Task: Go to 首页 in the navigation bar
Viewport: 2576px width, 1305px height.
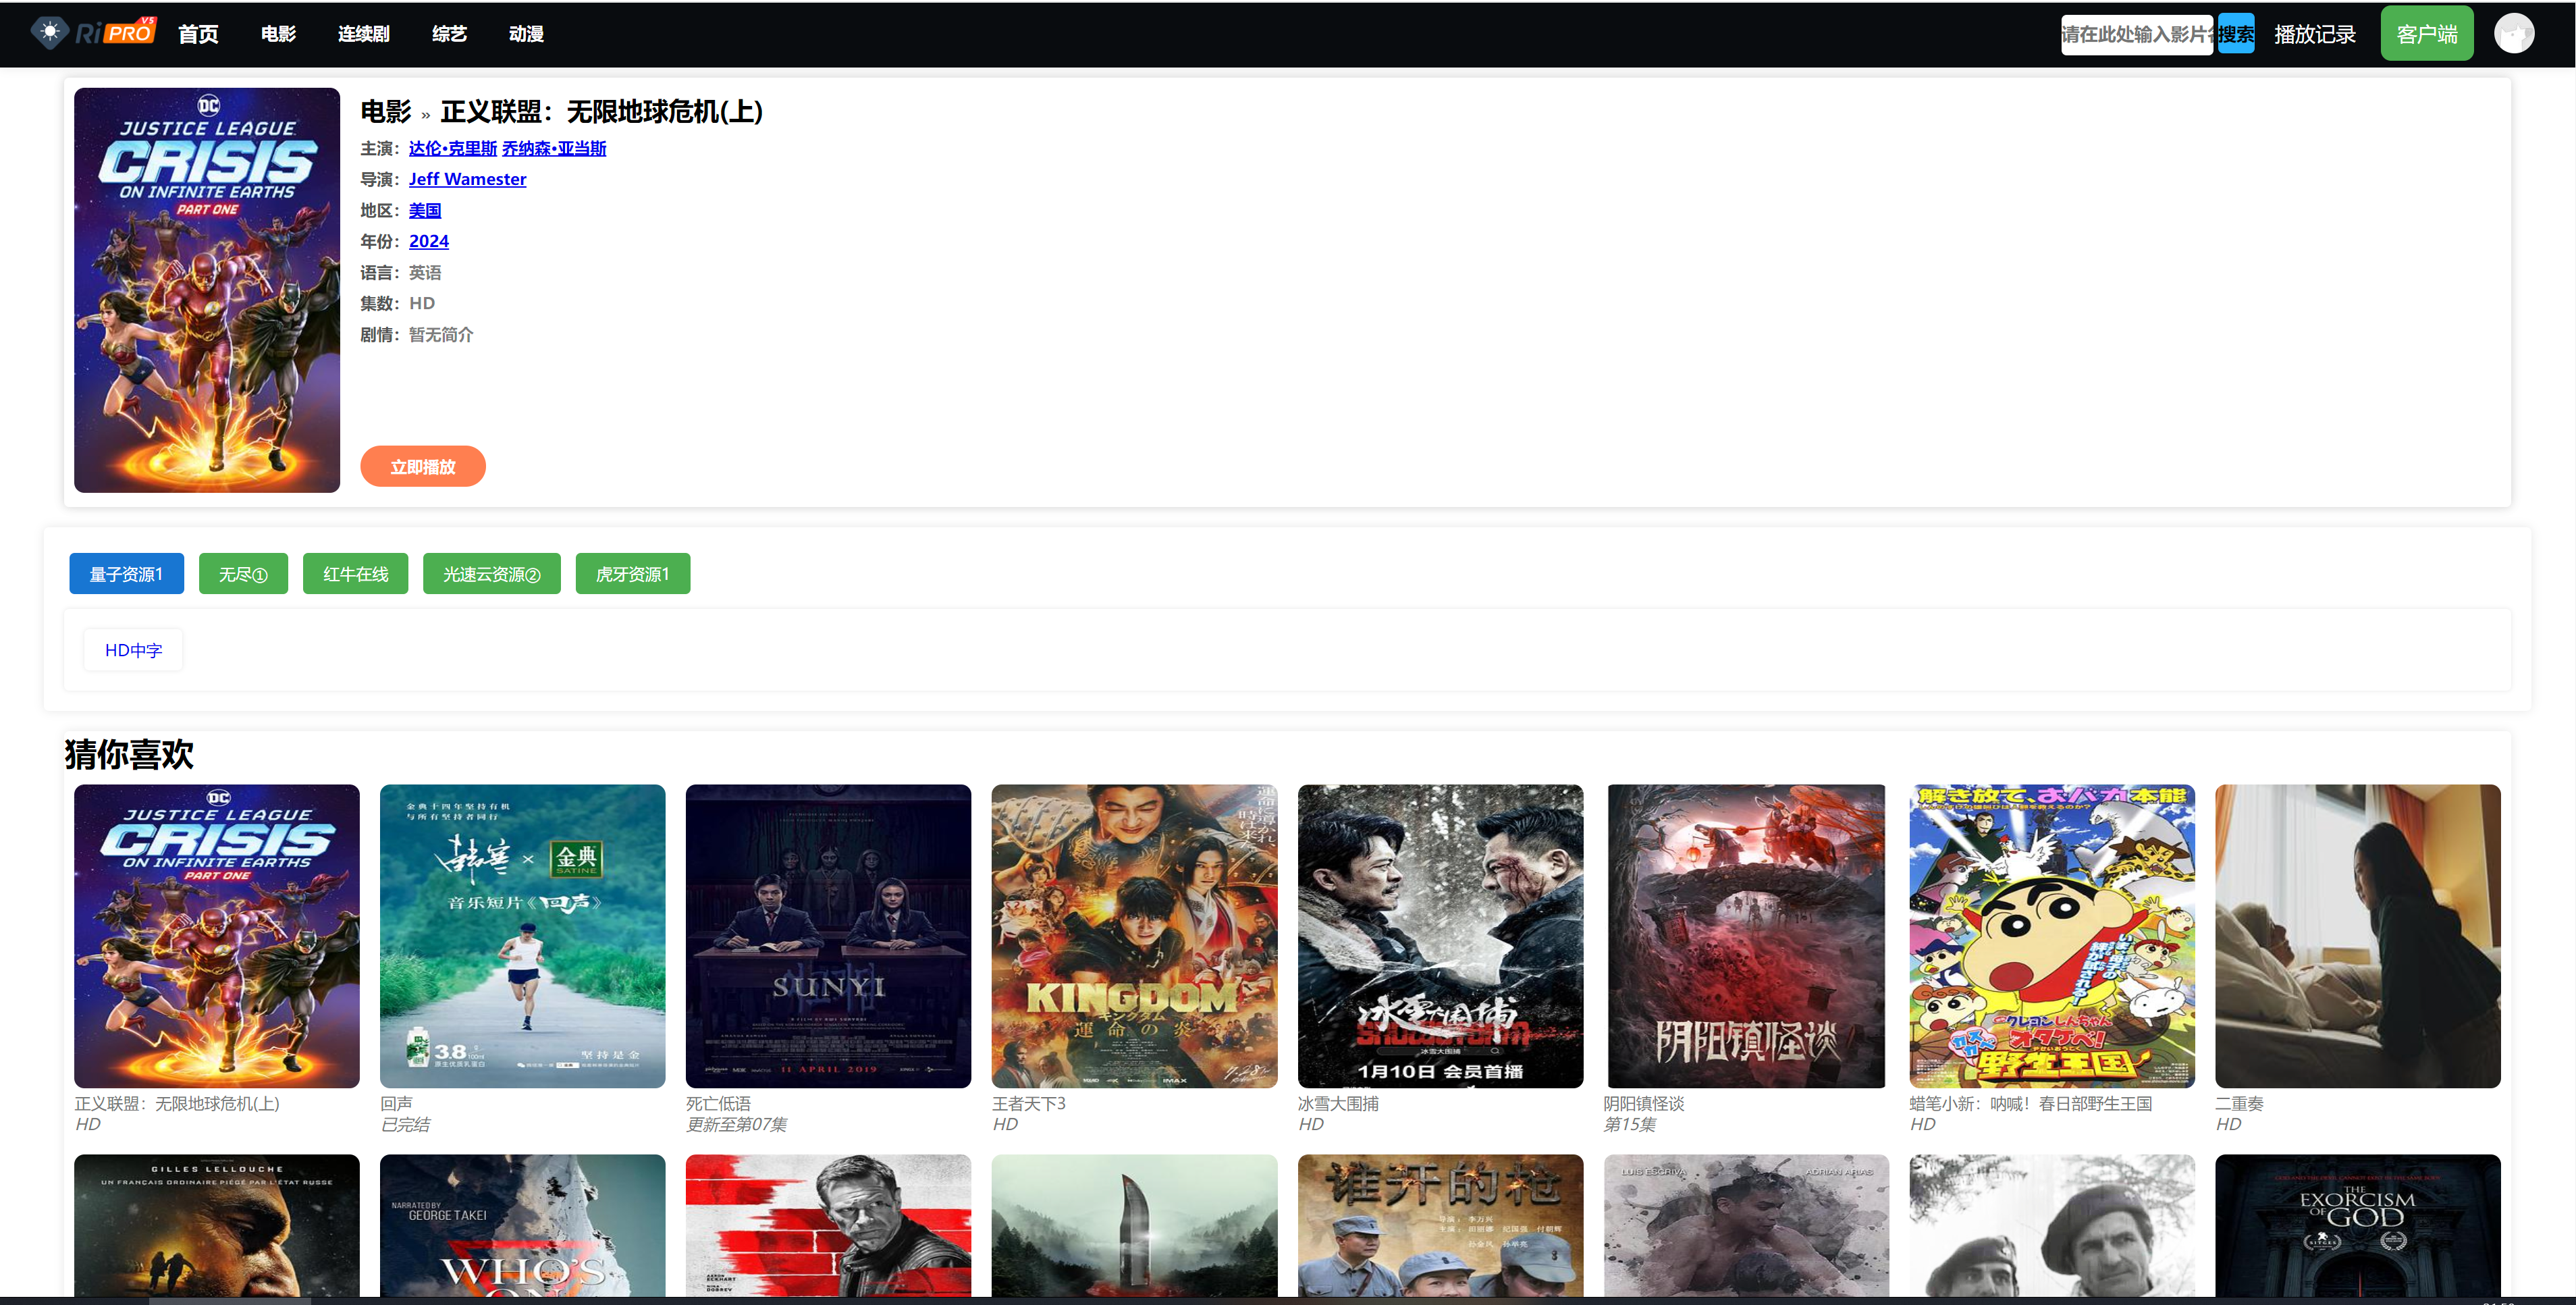Action: [198, 34]
